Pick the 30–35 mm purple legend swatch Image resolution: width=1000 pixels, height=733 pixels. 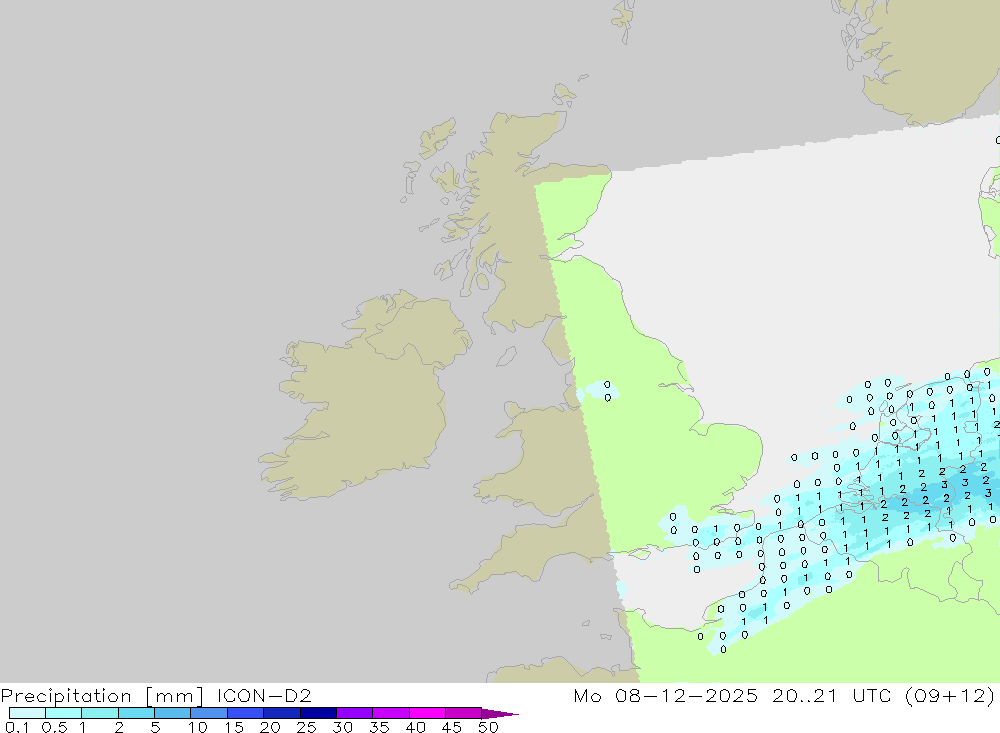354,713
